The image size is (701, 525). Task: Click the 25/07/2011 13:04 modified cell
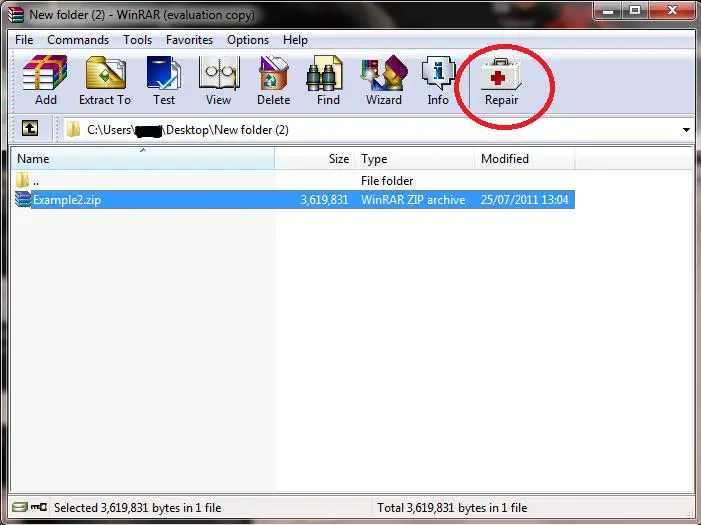(x=524, y=199)
